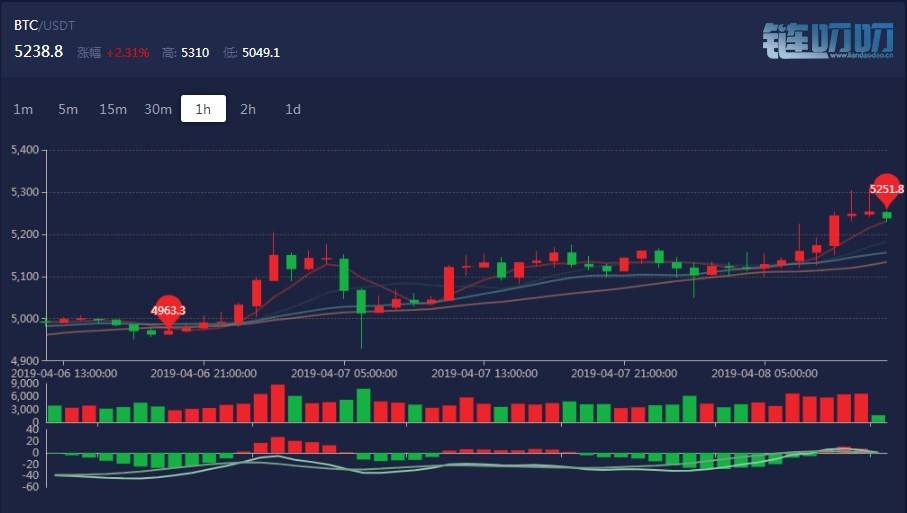Click the 3,000 volume axis label
This screenshot has width=907, height=513.
(25, 409)
